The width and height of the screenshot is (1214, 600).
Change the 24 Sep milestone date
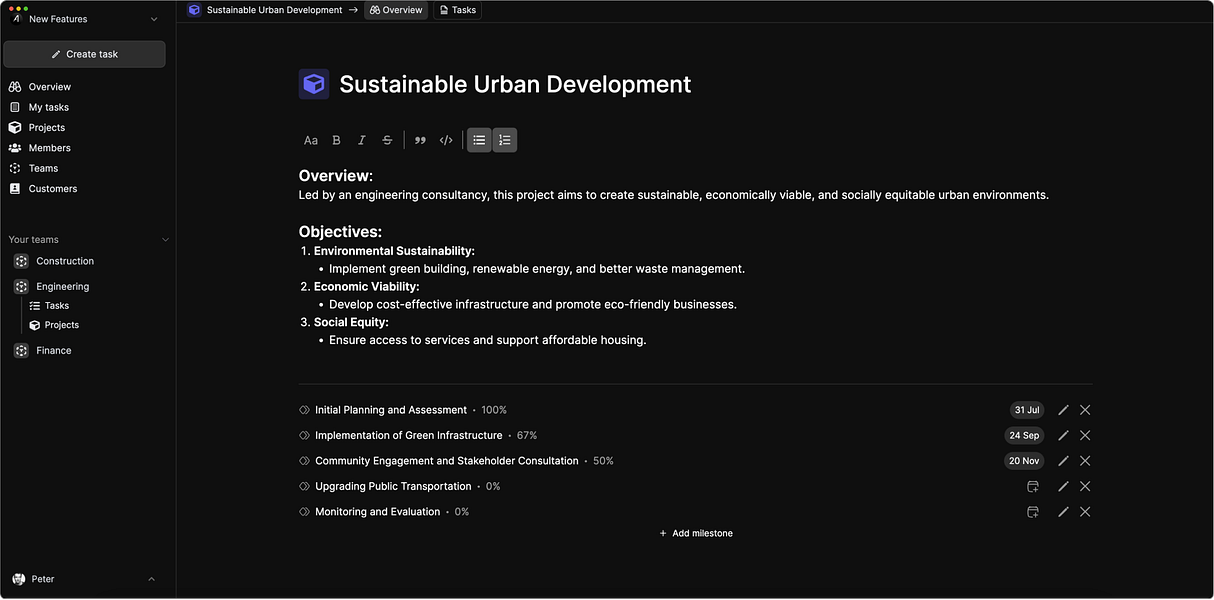point(1024,435)
